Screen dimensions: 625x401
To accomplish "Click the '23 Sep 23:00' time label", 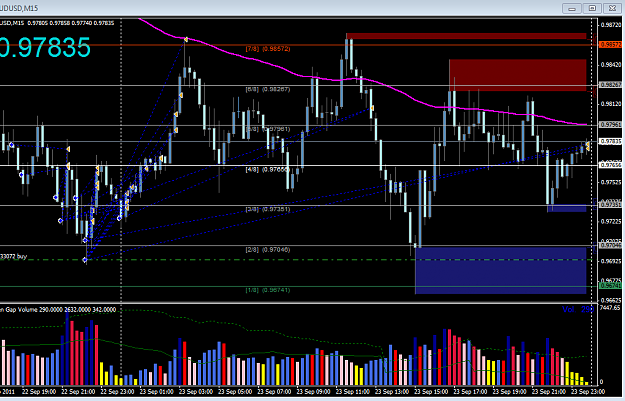I will click(588, 391).
